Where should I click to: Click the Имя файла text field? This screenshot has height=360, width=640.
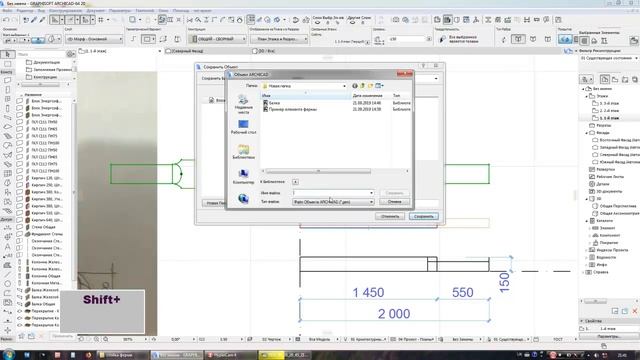[330, 193]
